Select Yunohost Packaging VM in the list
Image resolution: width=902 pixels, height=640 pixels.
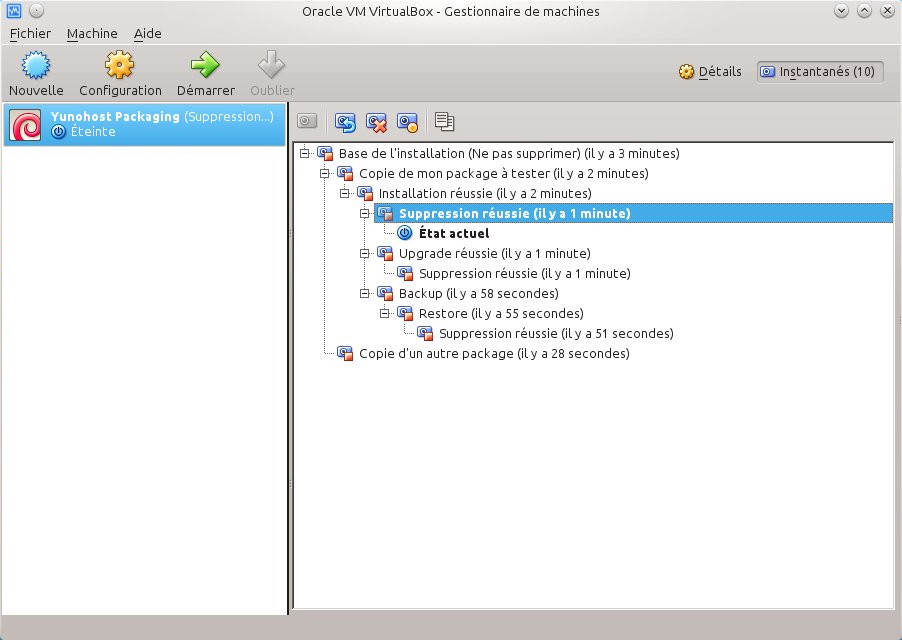click(x=145, y=124)
